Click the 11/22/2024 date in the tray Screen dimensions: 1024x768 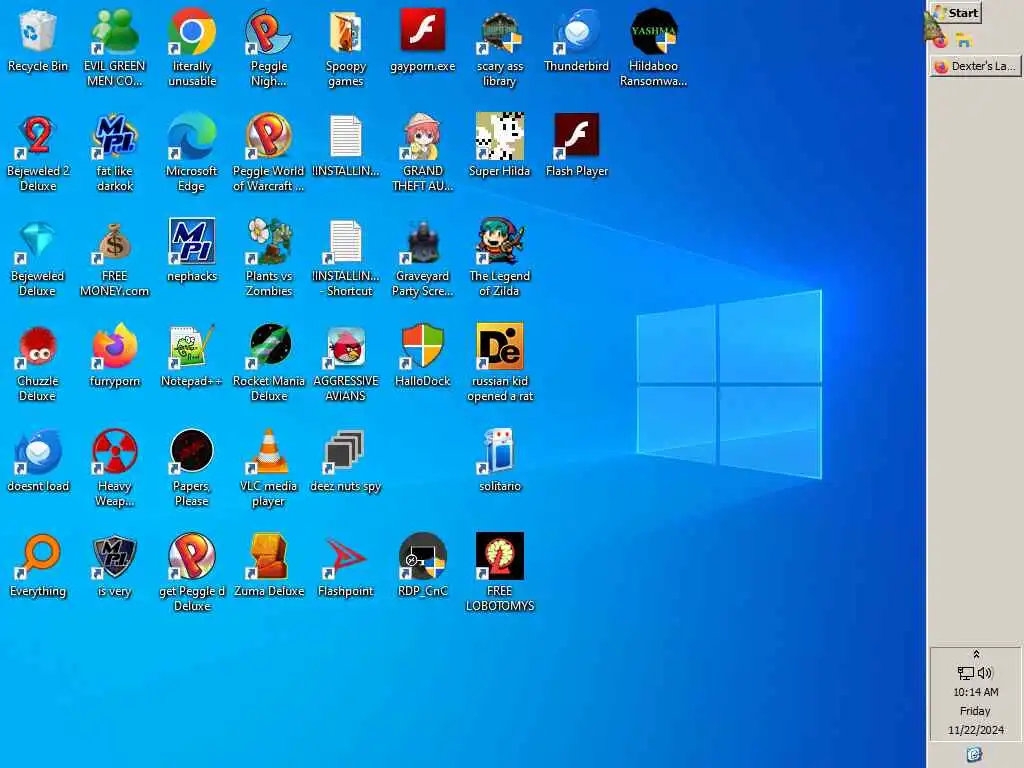pos(976,729)
